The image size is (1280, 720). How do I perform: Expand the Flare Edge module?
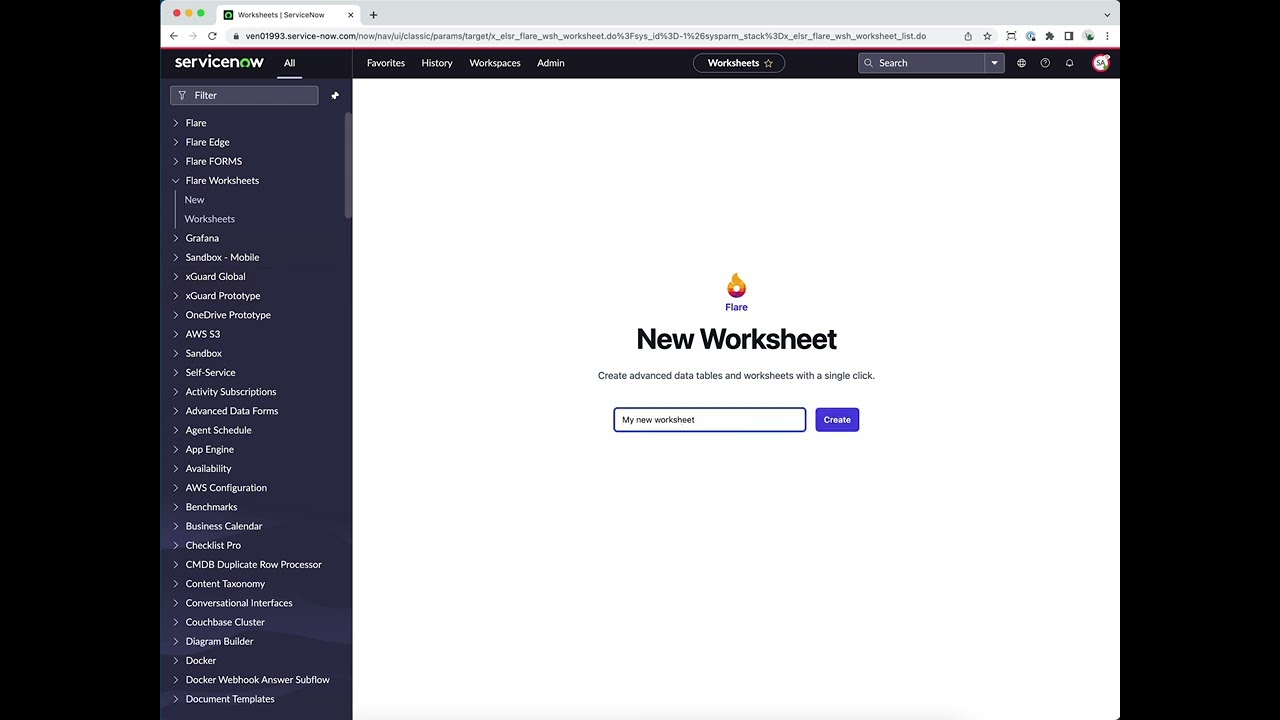click(176, 142)
